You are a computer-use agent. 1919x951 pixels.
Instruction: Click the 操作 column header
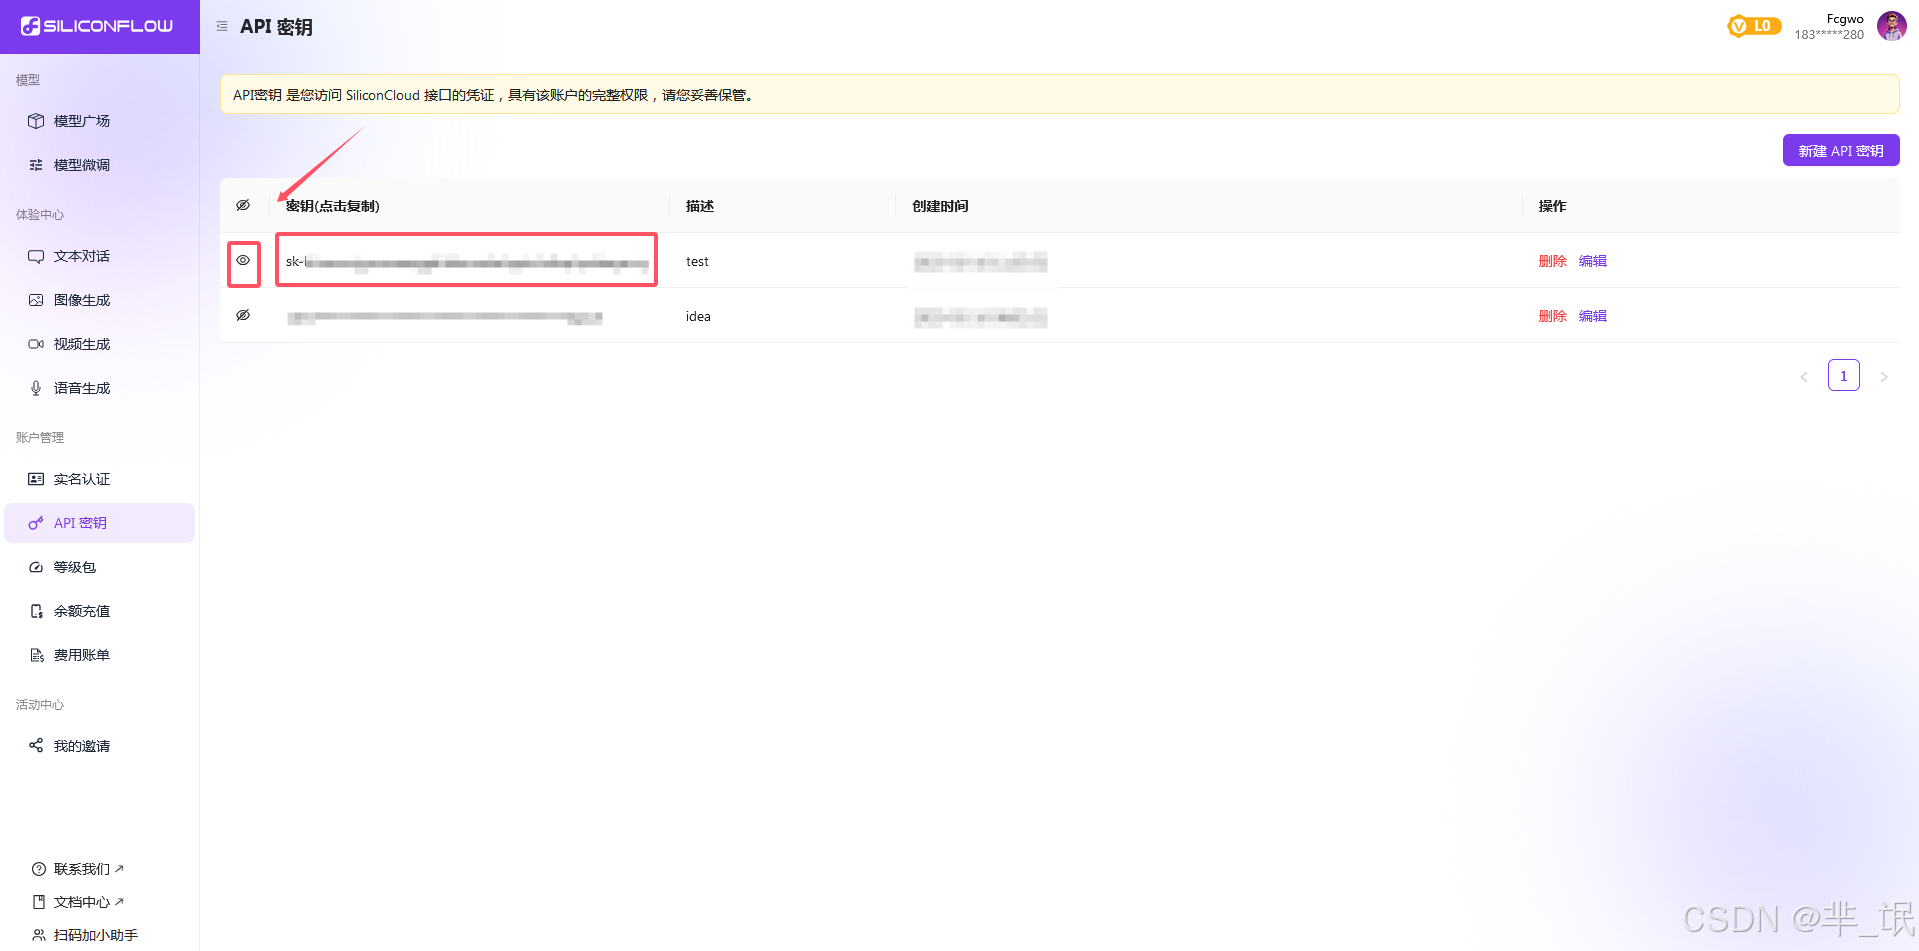click(x=1552, y=206)
